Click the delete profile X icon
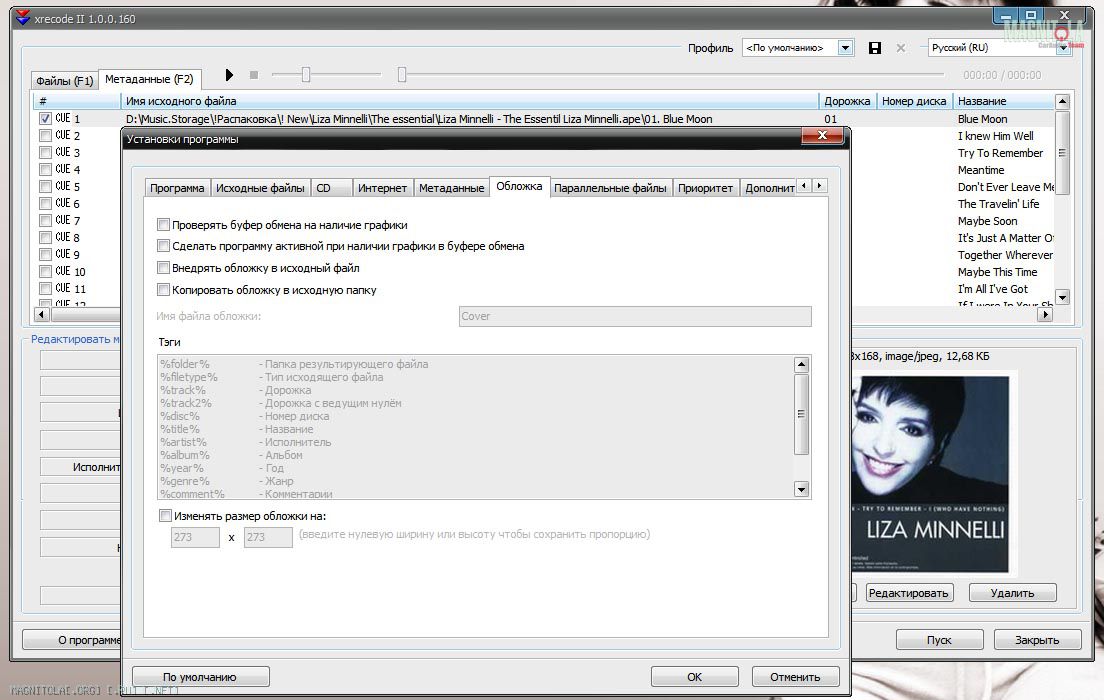Screen dimensions: 1104x700 click(901, 48)
